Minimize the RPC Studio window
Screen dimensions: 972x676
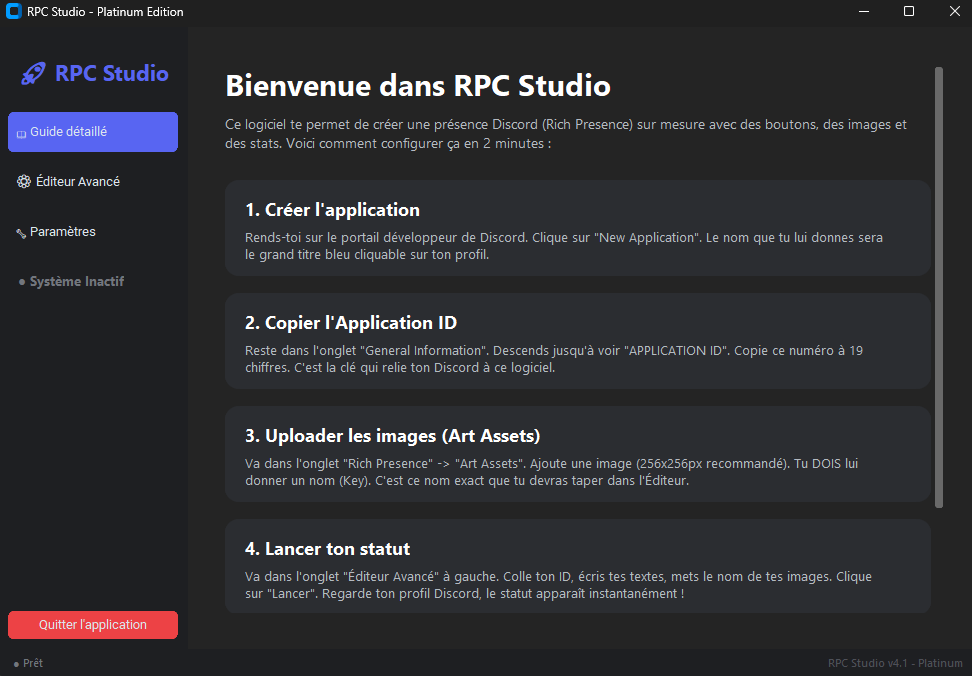click(864, 11)
